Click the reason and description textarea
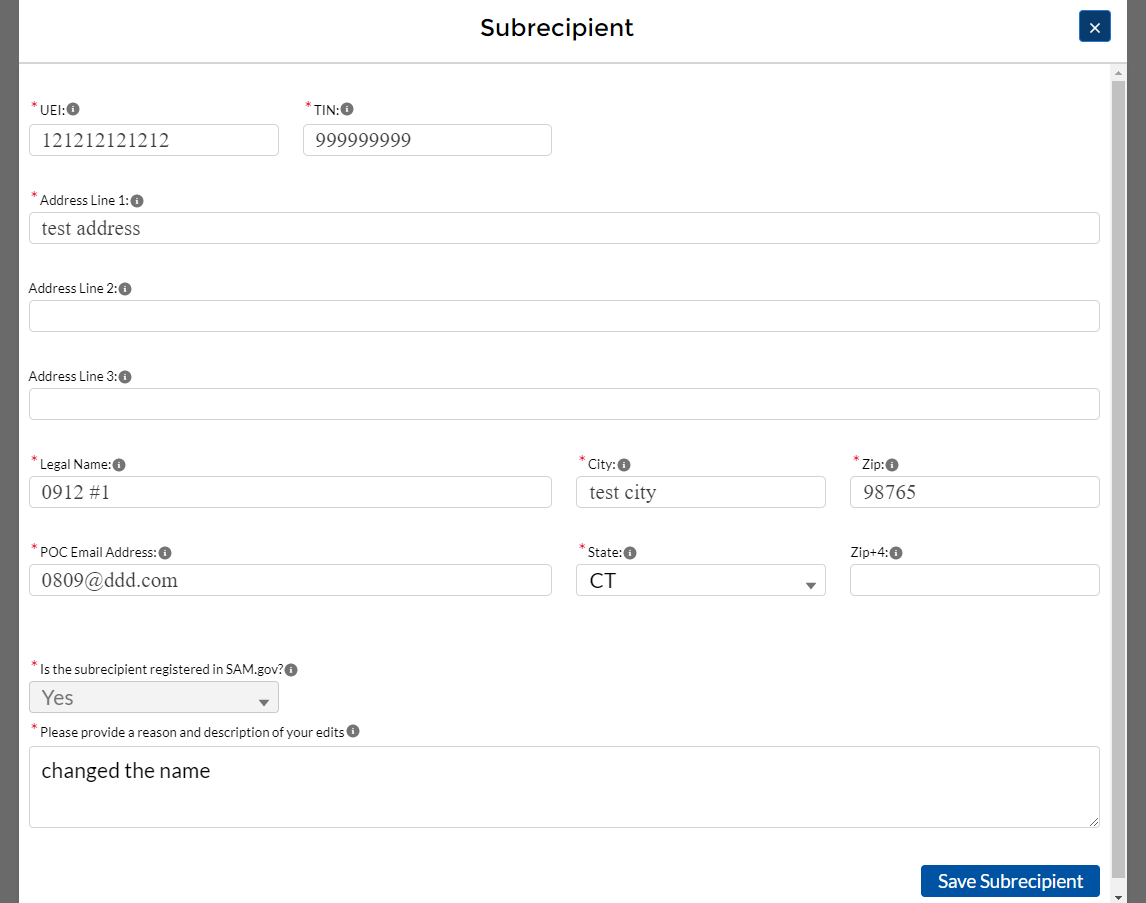The width and height of the screenshot is (1146, 903). [564, 787]
